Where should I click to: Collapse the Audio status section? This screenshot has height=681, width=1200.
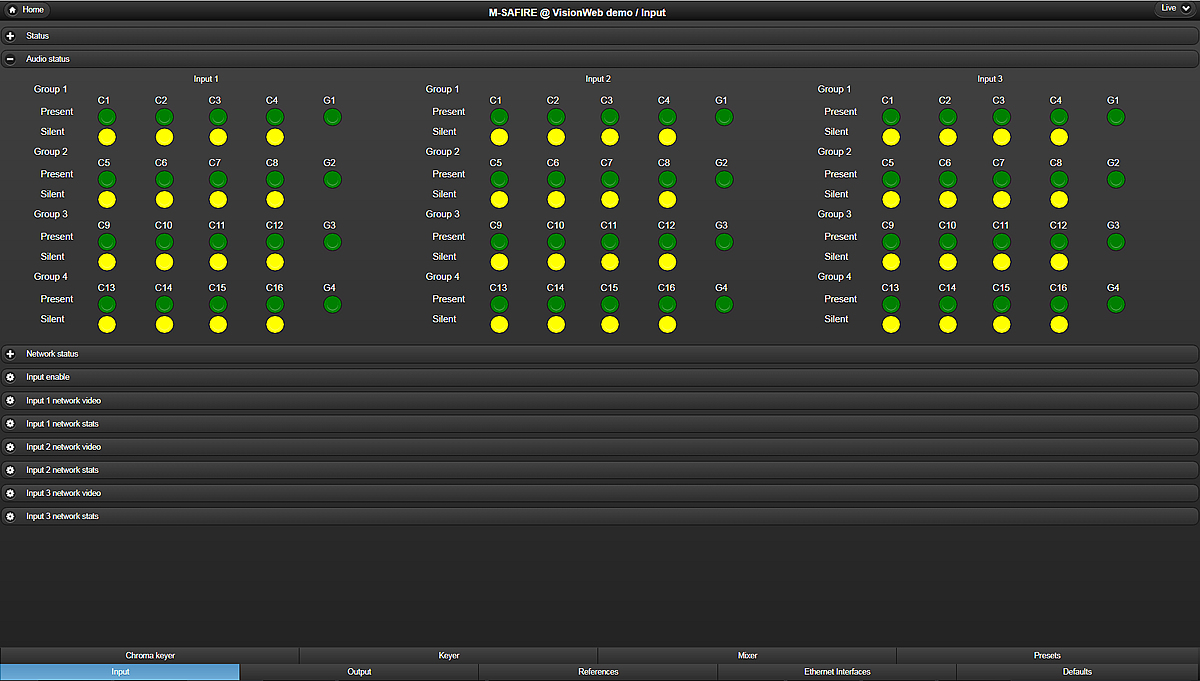pos(600,59)
